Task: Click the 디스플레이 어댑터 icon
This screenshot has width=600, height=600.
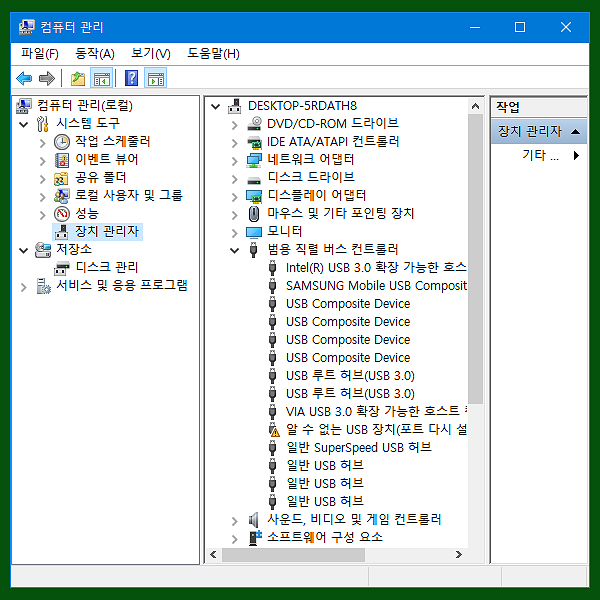Action: (254, 196)
